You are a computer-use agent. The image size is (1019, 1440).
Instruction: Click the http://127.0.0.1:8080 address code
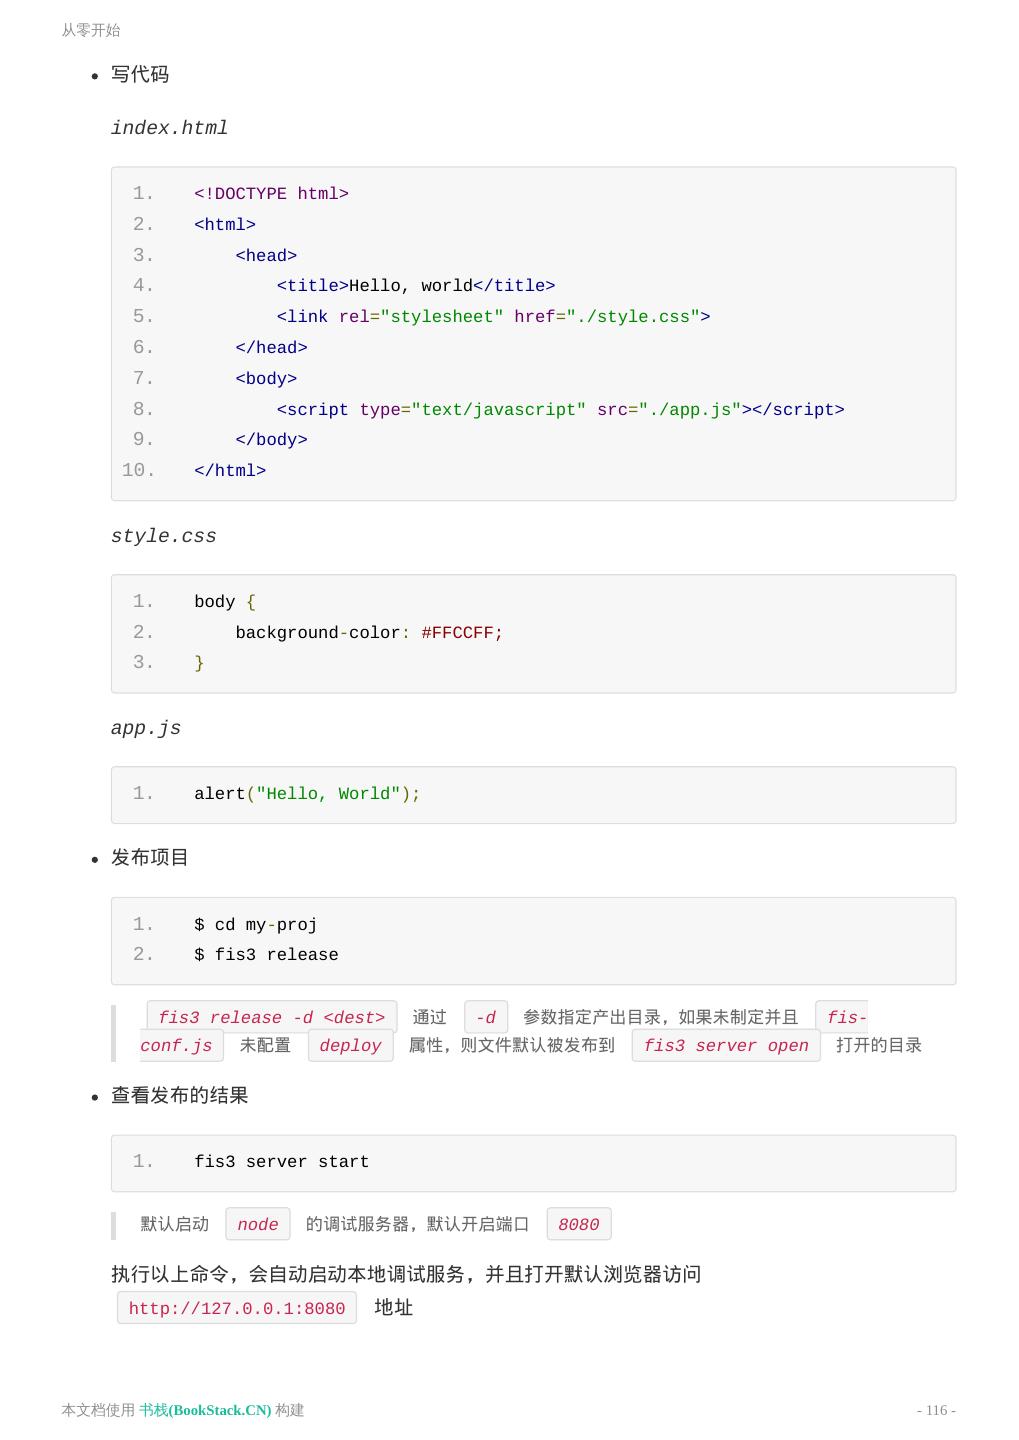tap(237, 1308)
